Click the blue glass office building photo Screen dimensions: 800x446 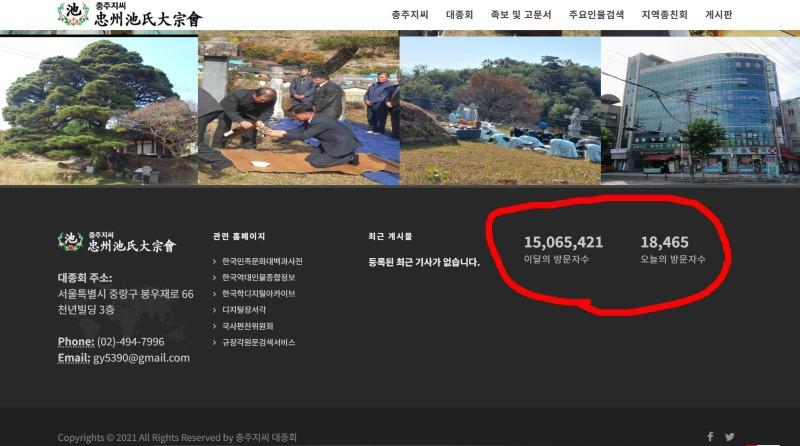point(700,108)
